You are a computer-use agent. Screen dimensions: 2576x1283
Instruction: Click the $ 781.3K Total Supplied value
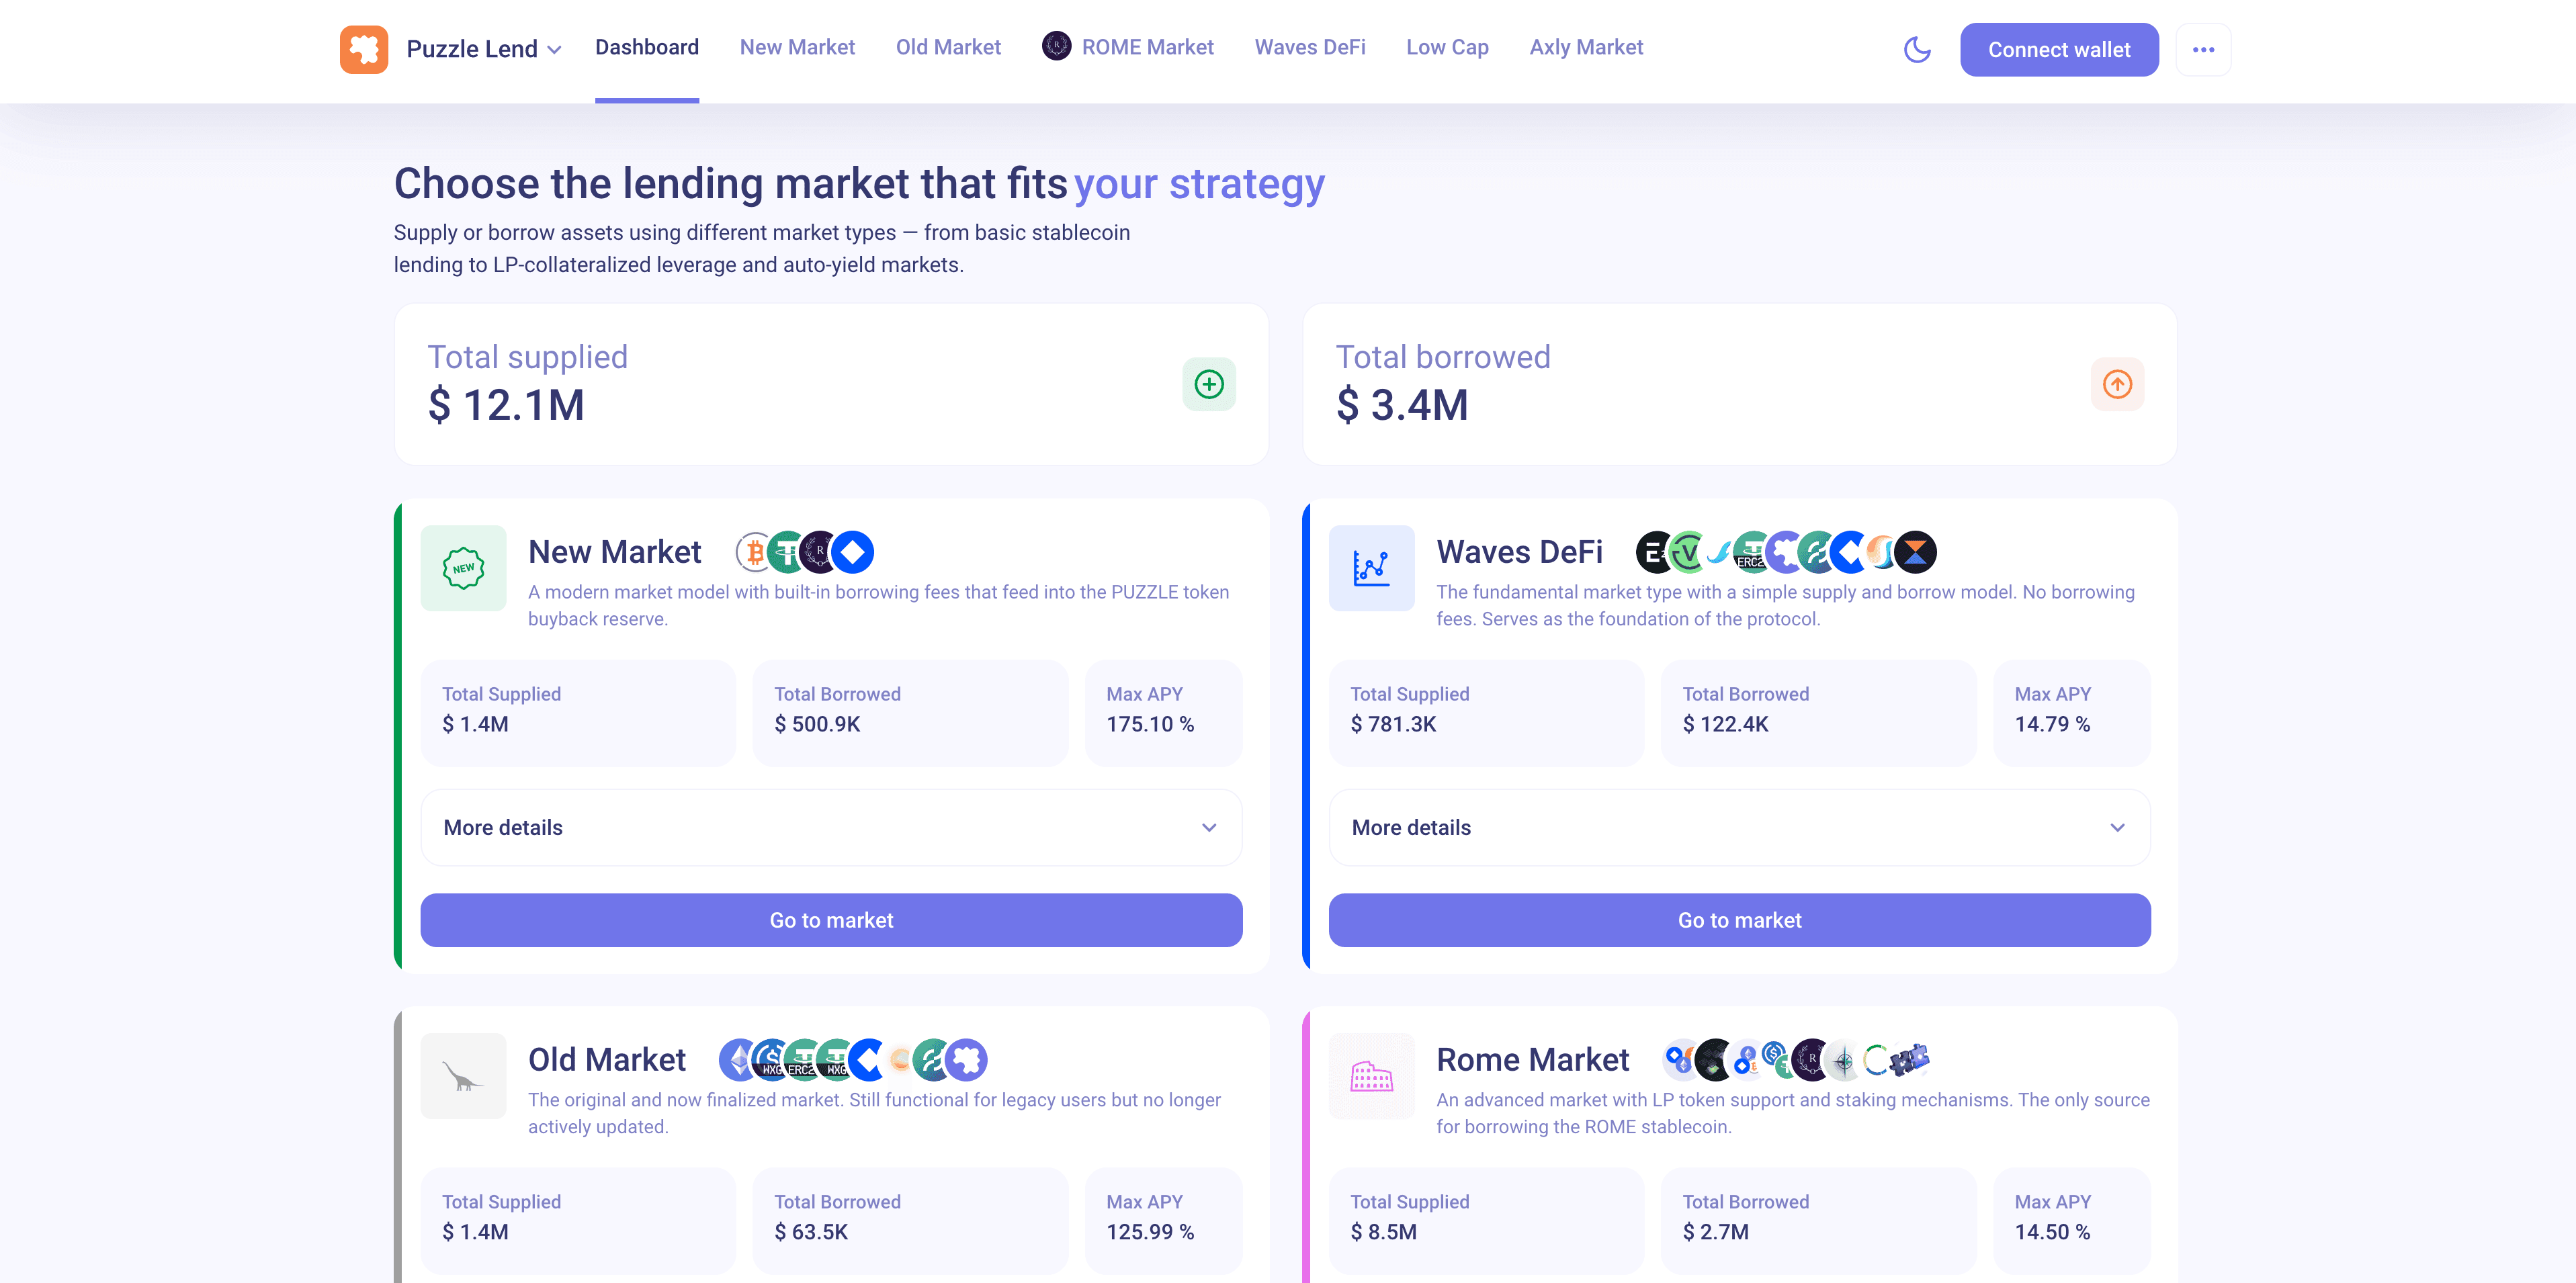(1393, 724)
